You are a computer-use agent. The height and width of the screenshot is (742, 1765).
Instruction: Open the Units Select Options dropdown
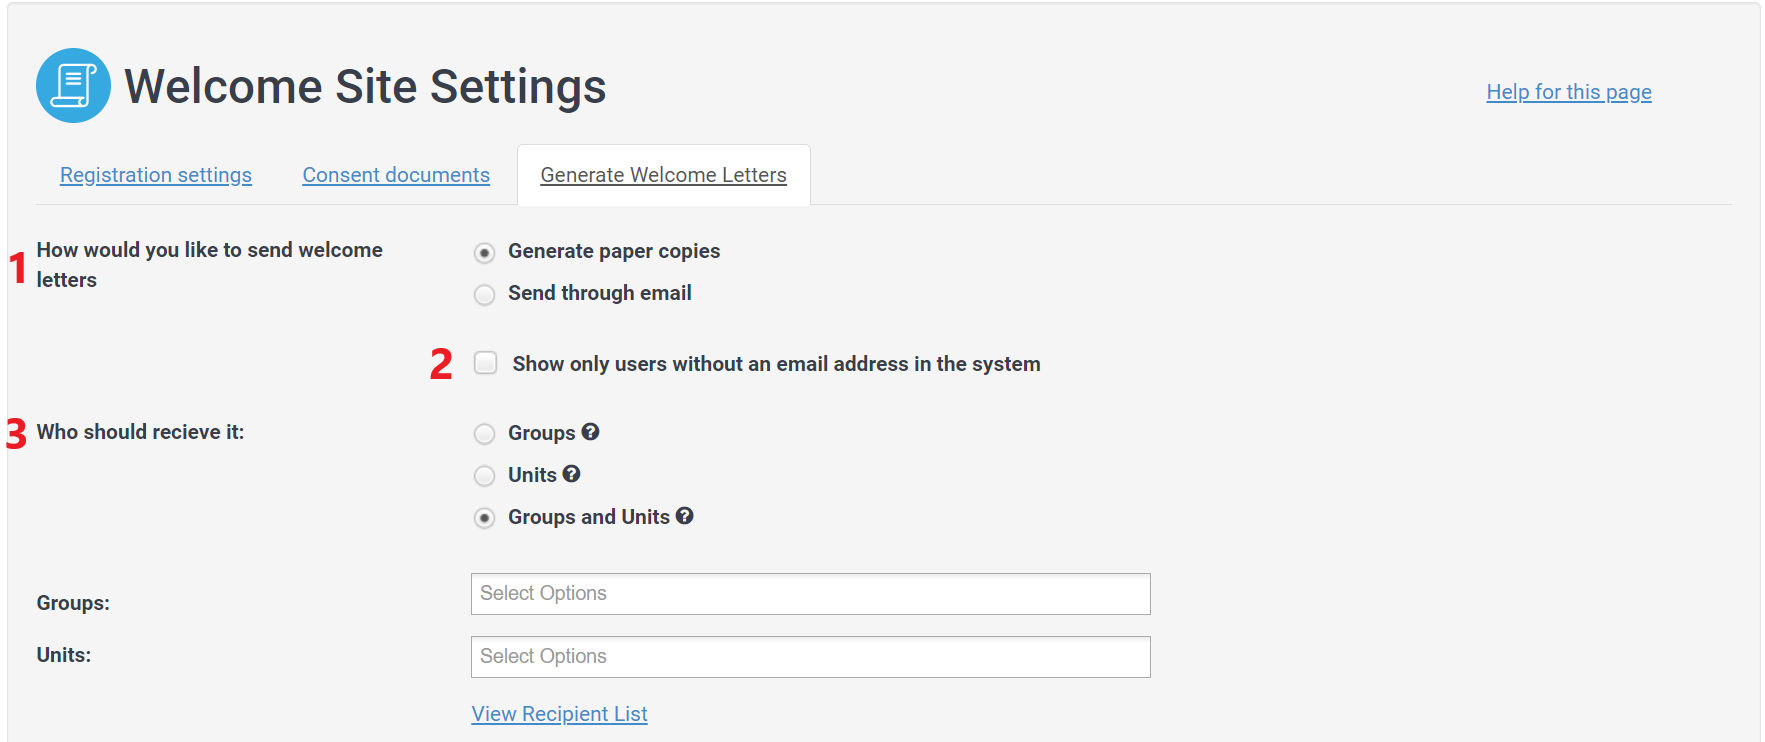point(810,657)
